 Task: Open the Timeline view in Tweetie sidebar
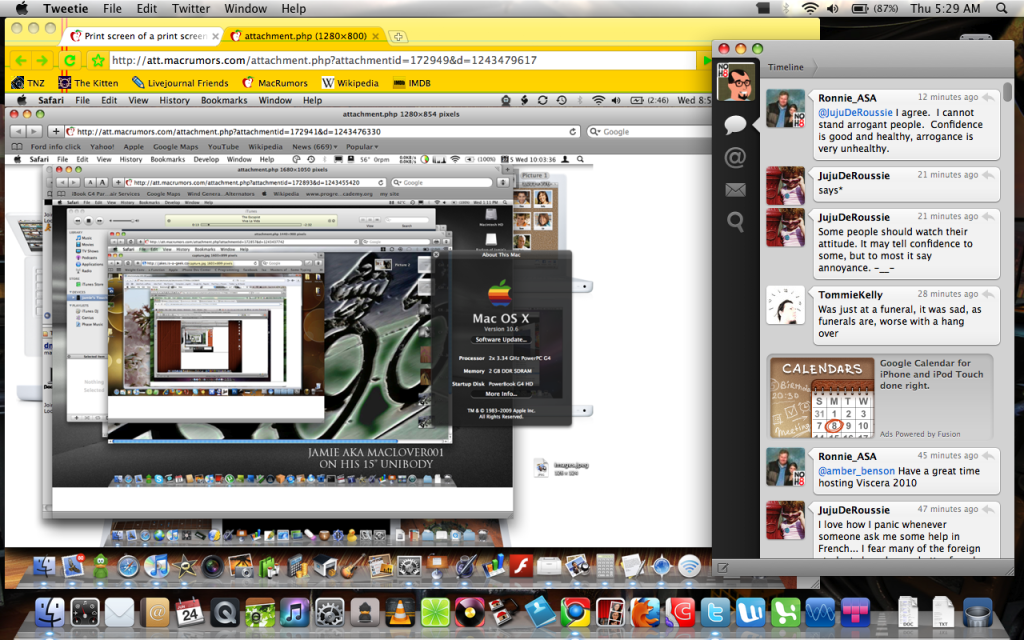tap(735, 124)
